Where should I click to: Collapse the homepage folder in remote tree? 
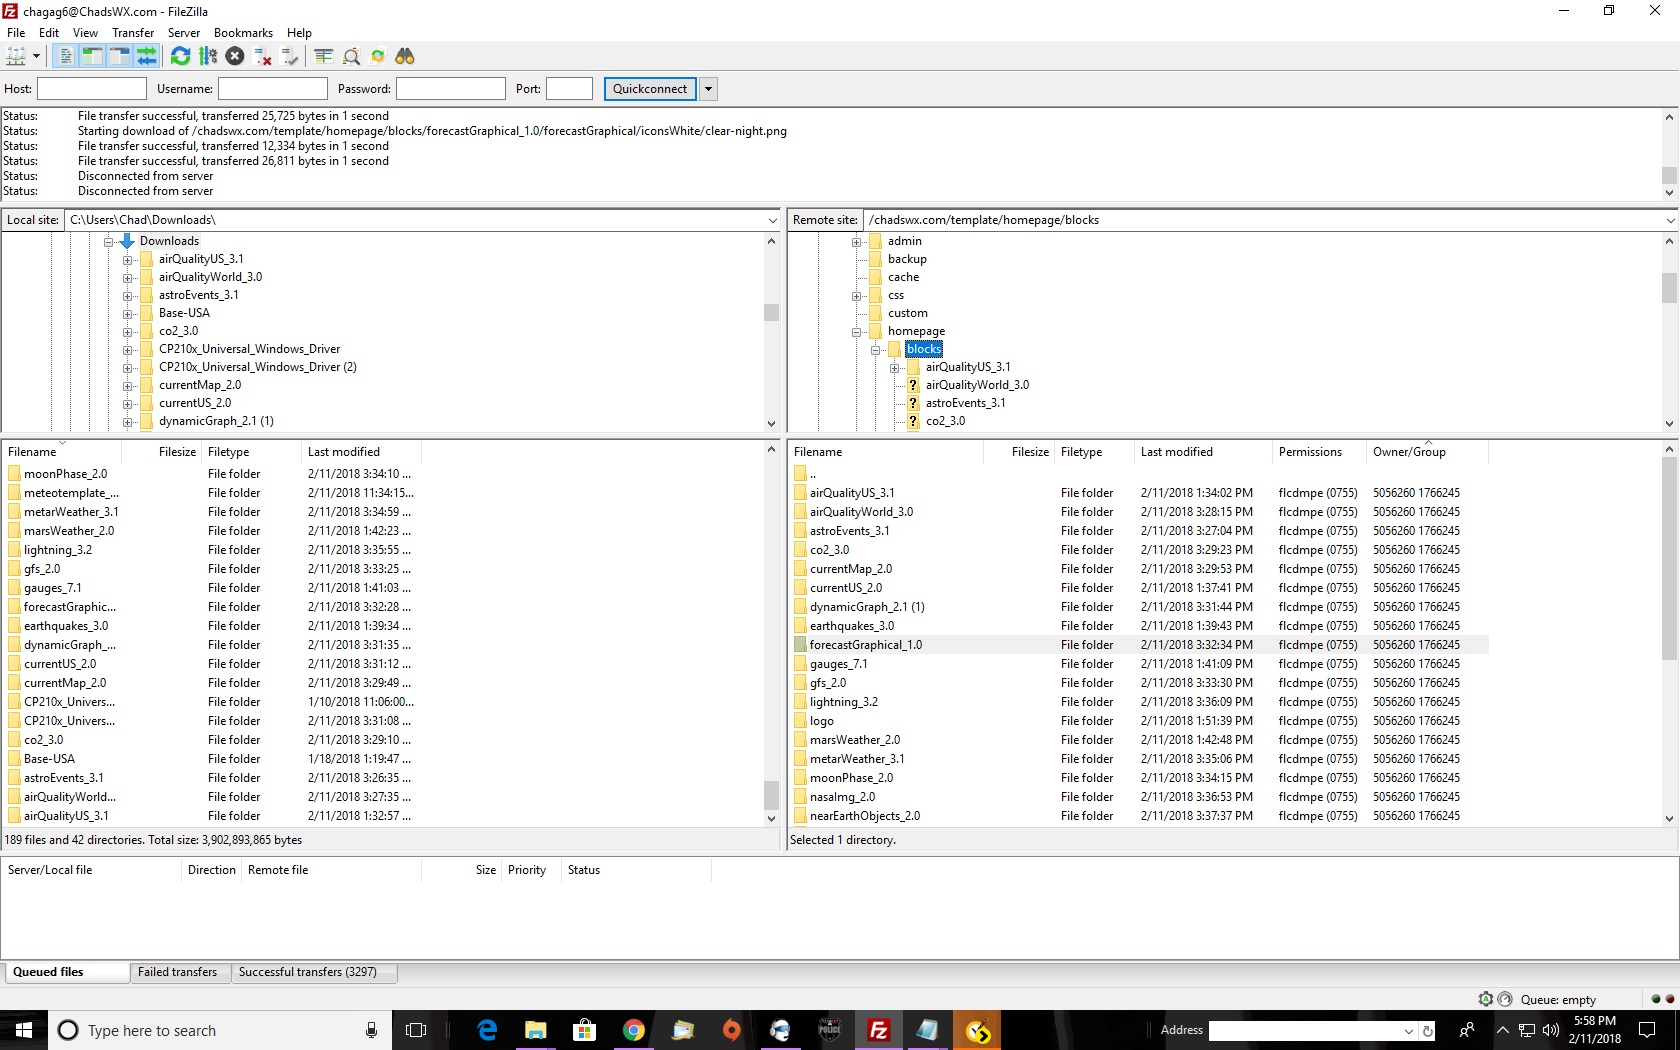point(857,332)
